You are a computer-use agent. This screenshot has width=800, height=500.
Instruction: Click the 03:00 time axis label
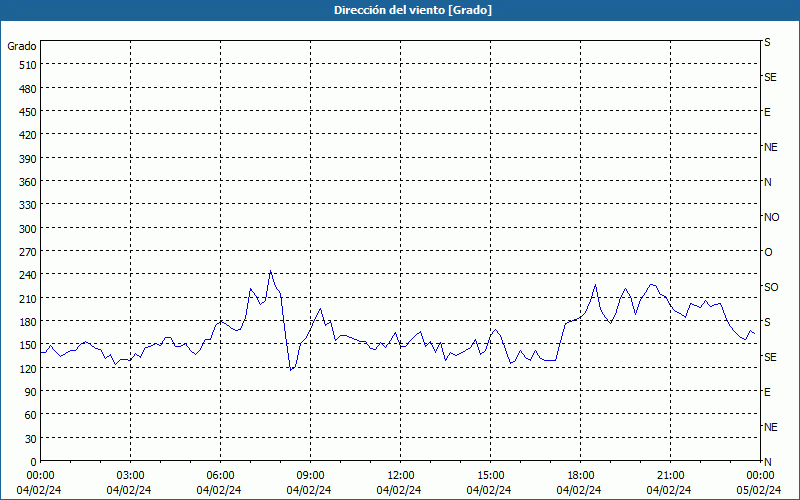pos(131,476)
